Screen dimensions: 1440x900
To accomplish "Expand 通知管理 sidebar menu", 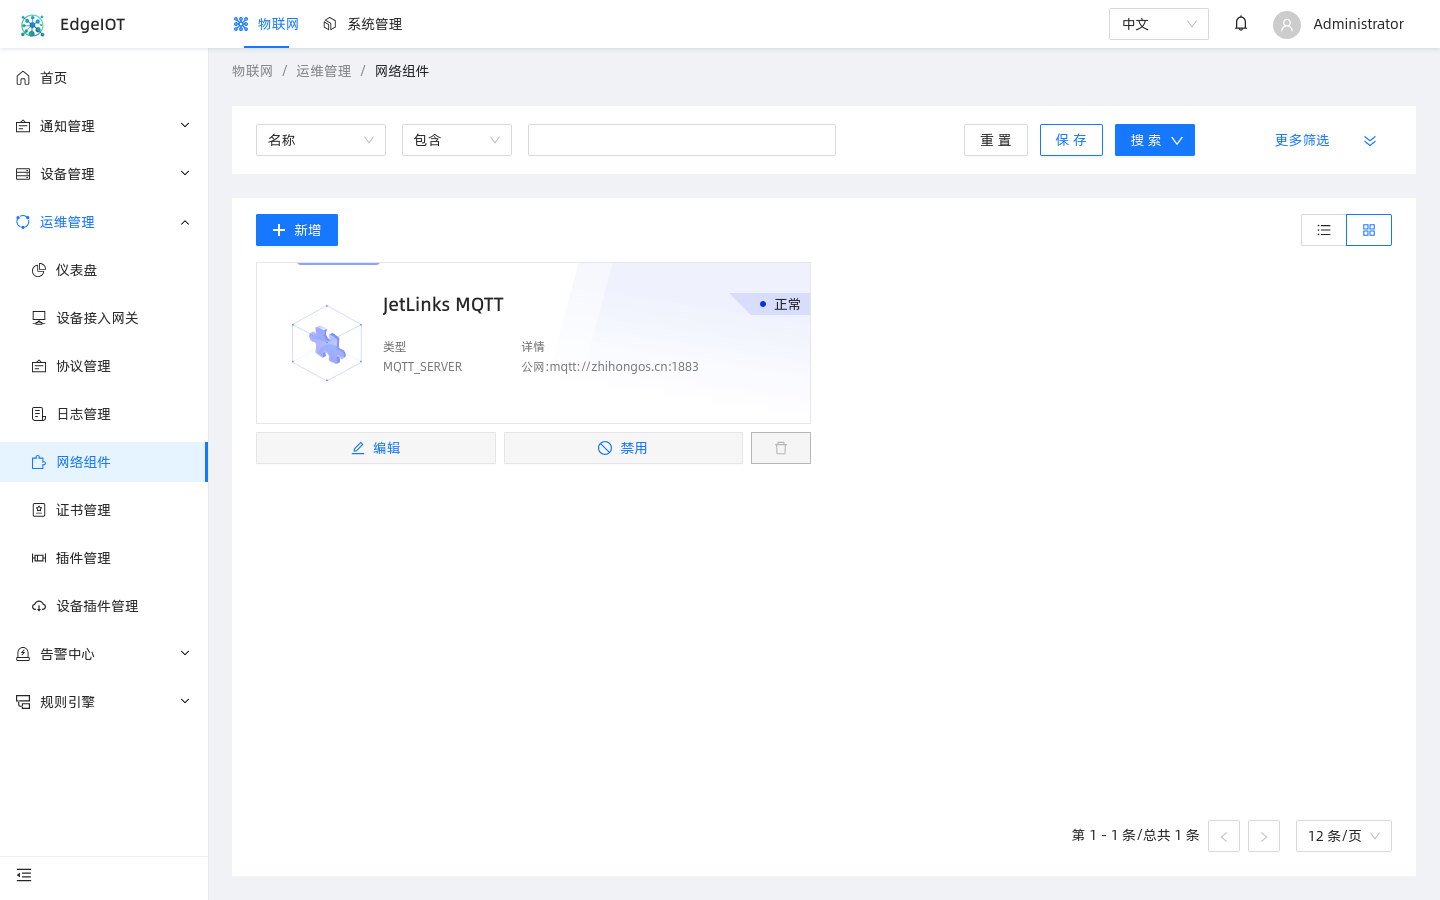I will [104, 126].
